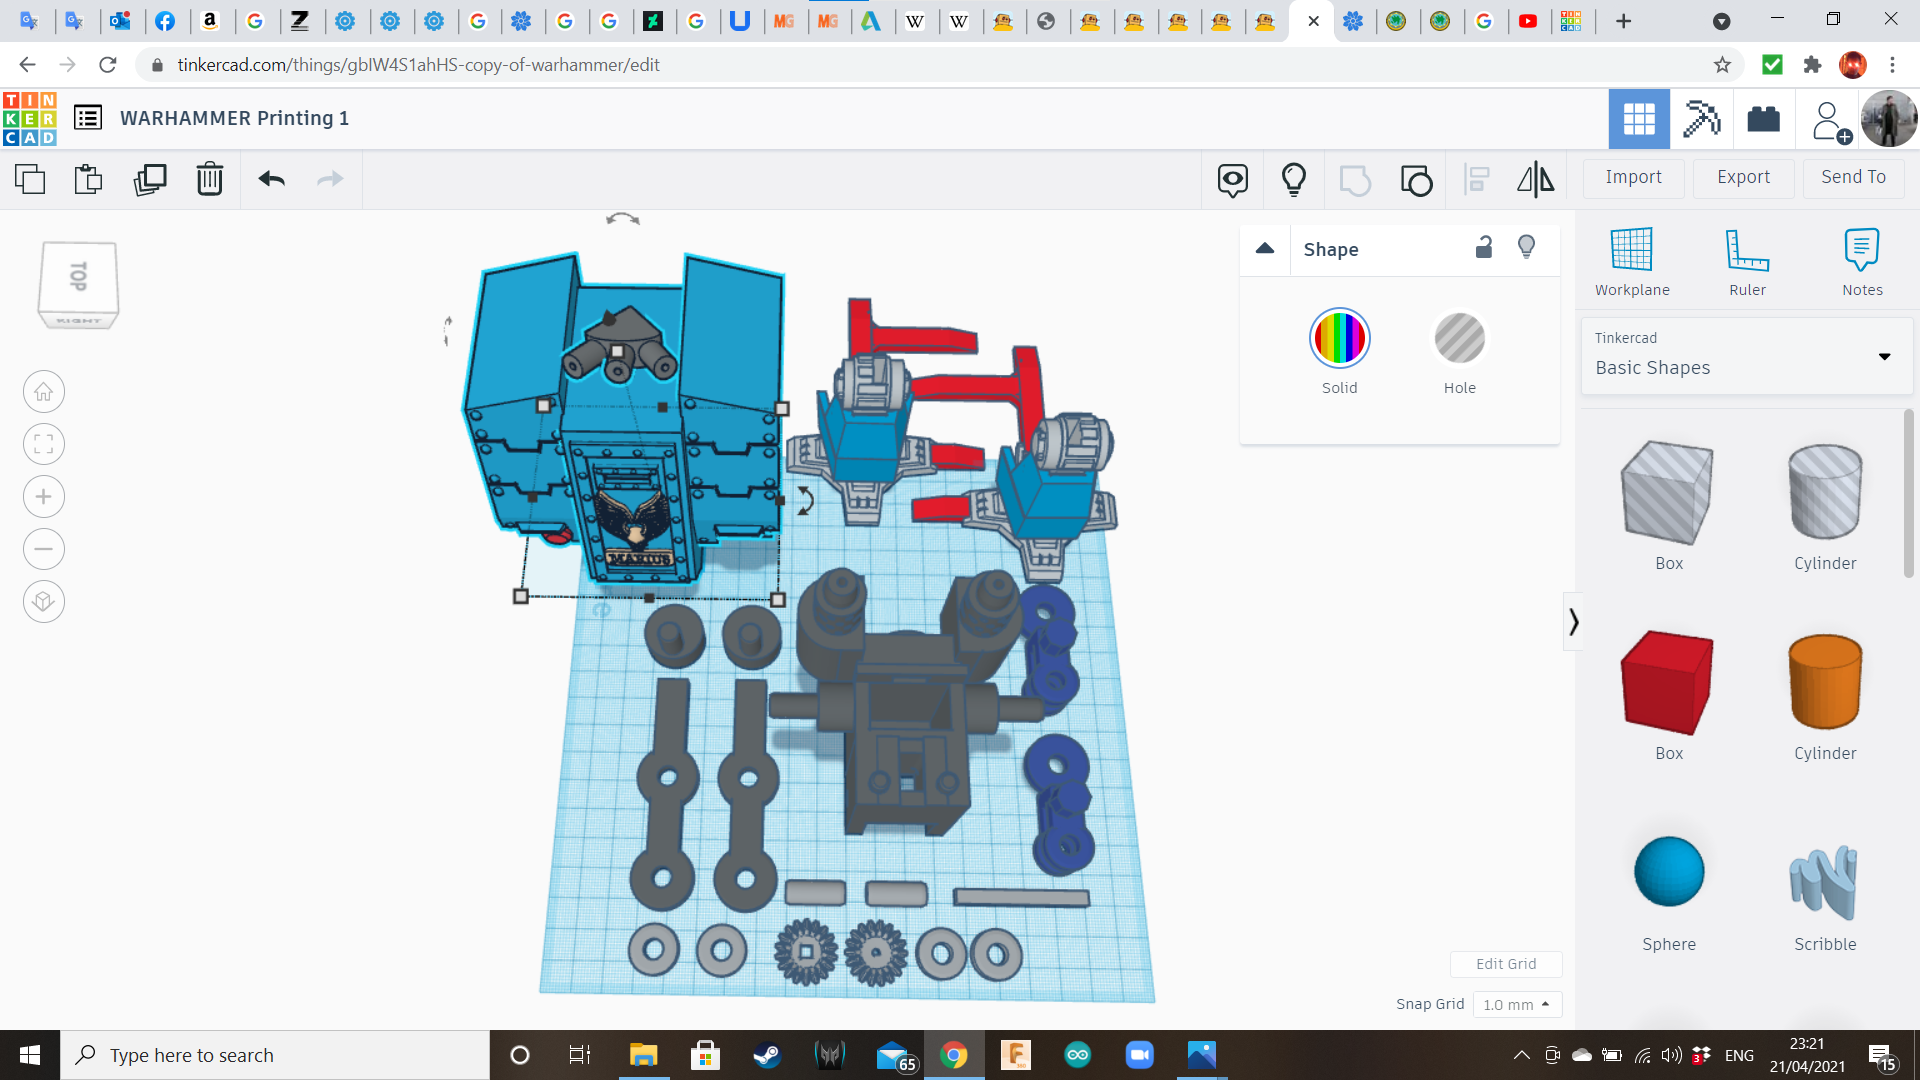This screenshot has height=1080, width=1920.
Task: Toggle the shape lock icon
Action: coord(1483,247)
